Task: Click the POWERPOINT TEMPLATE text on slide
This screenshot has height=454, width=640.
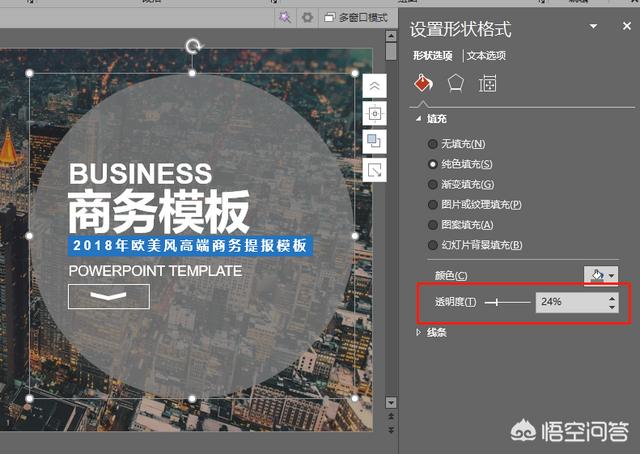Action: pos(155,271)
